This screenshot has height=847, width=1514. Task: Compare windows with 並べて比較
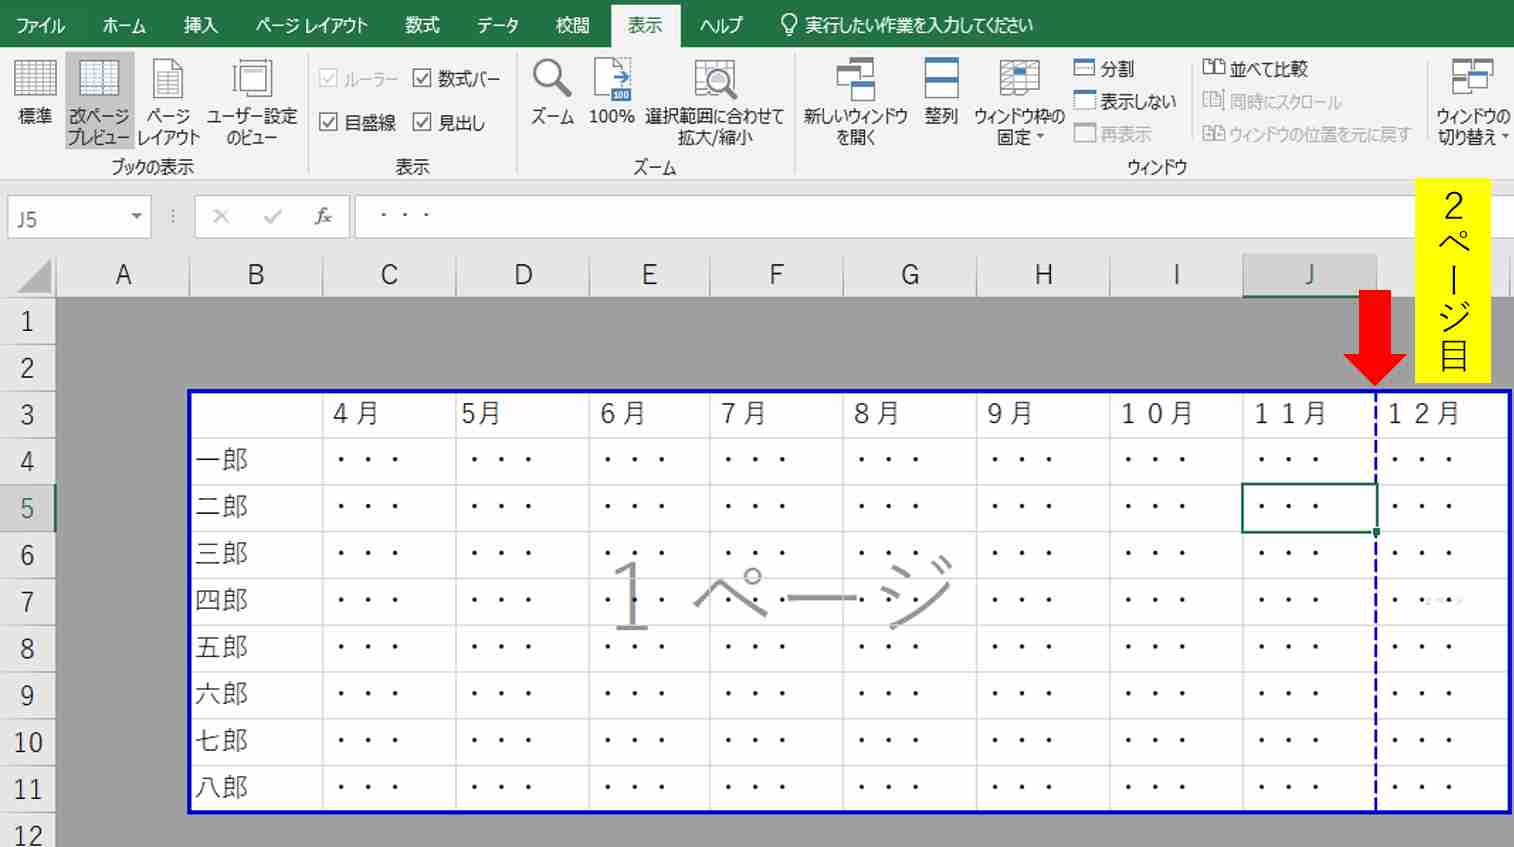pyautogui.click(x=1255, y=68)
